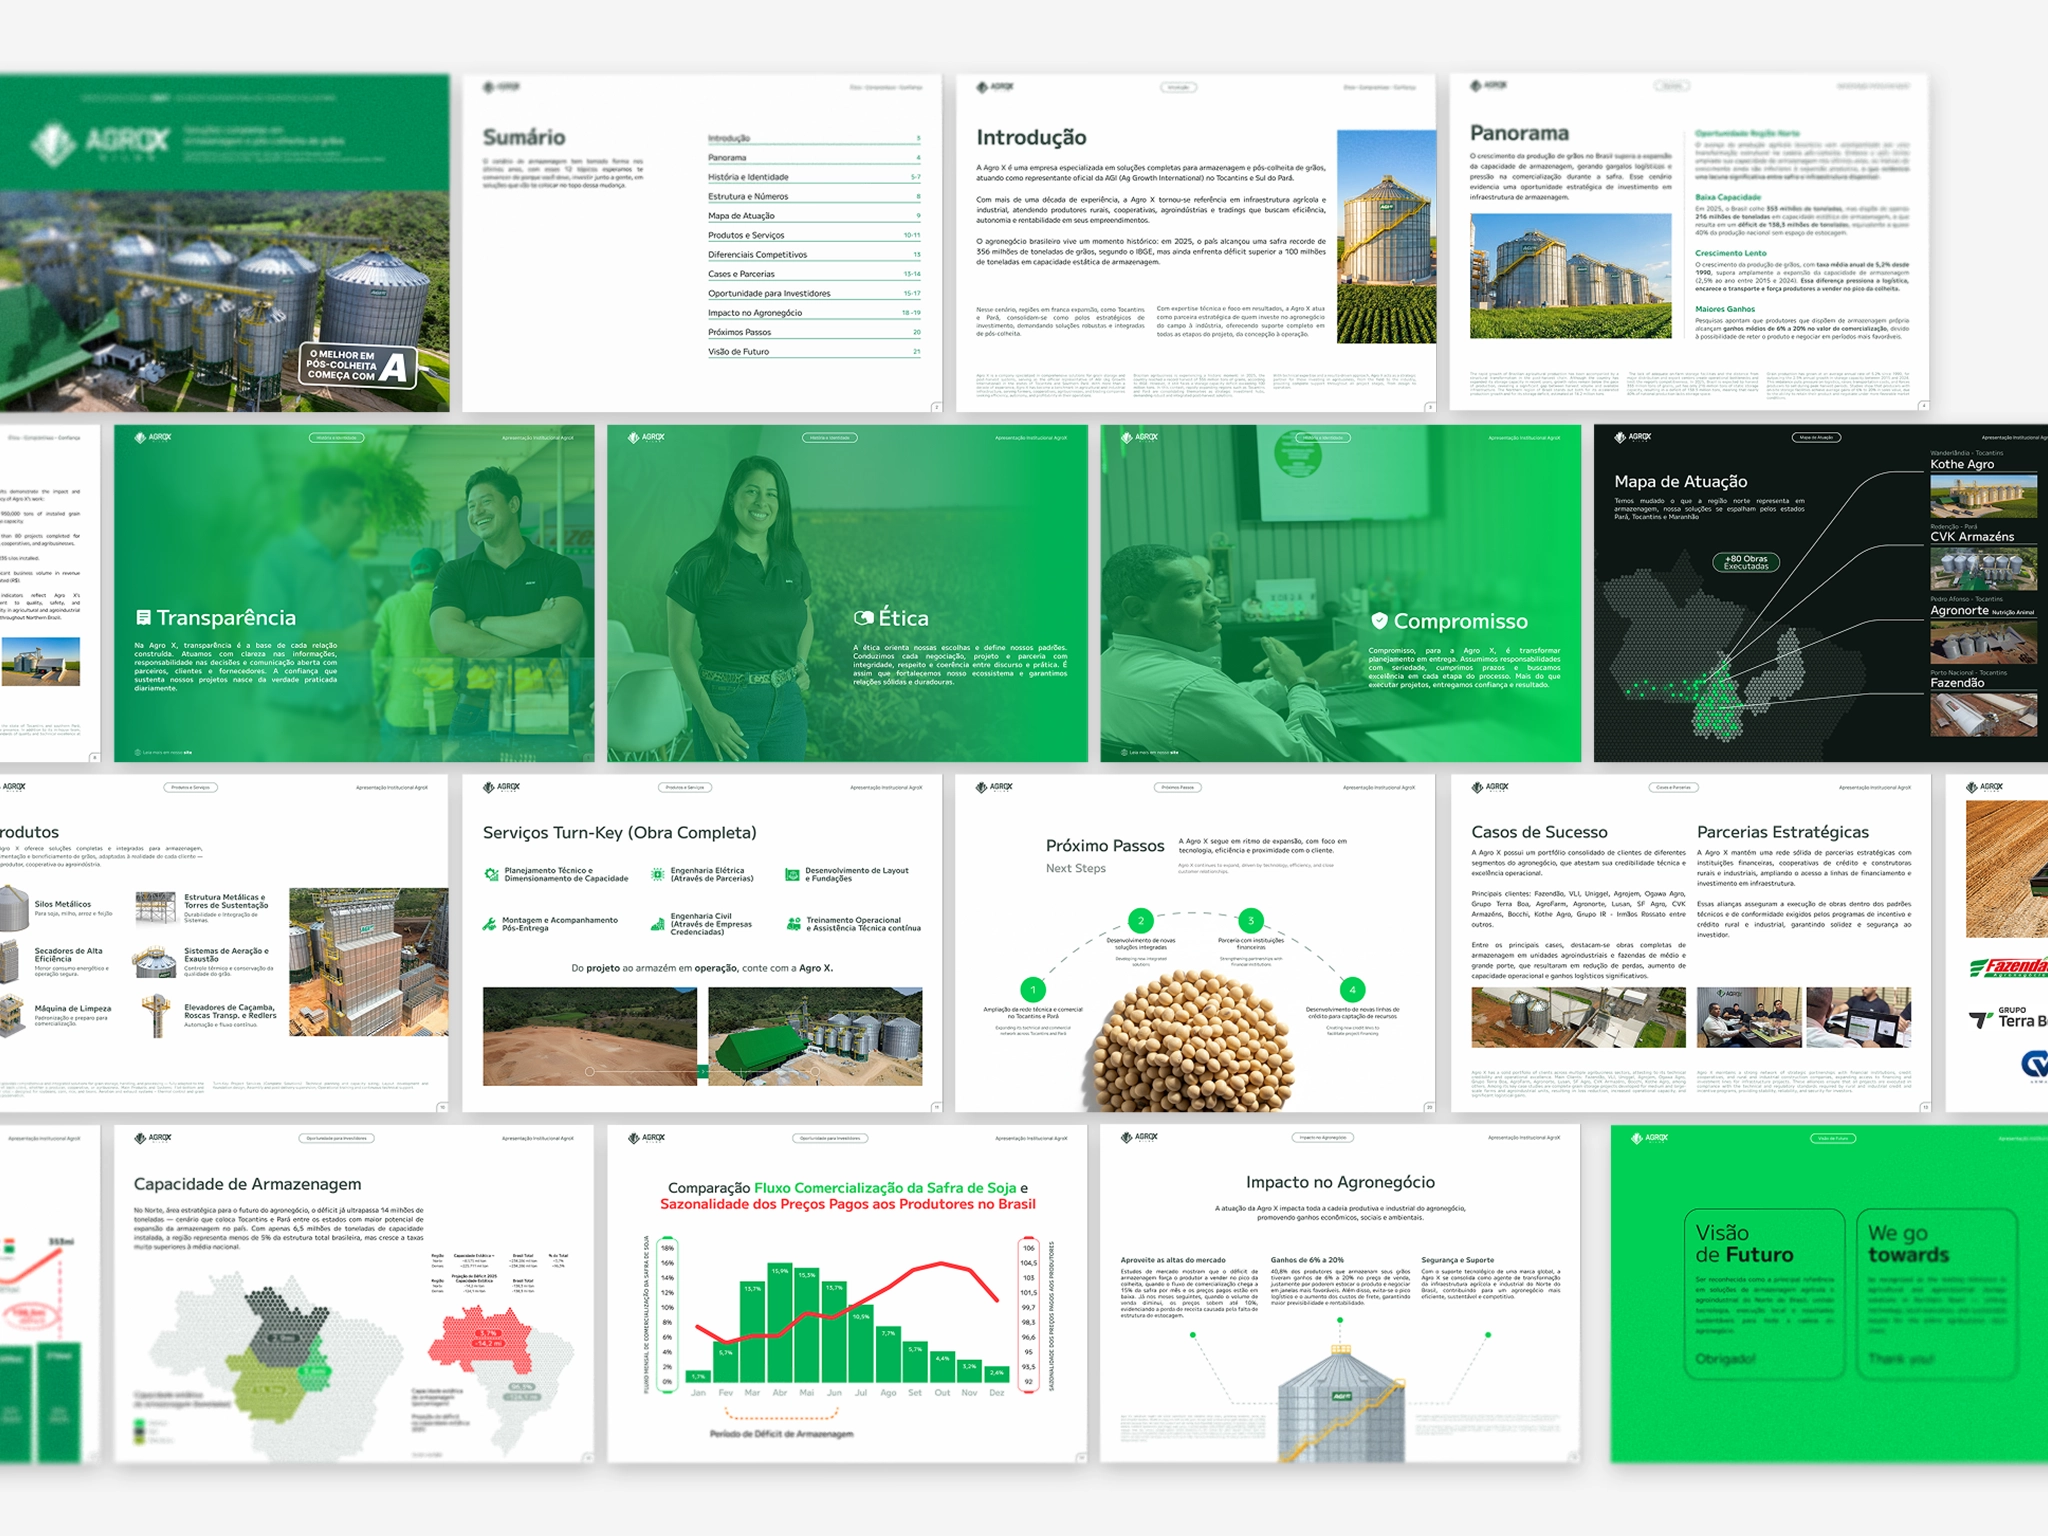Click the white Agrox logo on cover slide
2048x1536 pixels.
100,144
